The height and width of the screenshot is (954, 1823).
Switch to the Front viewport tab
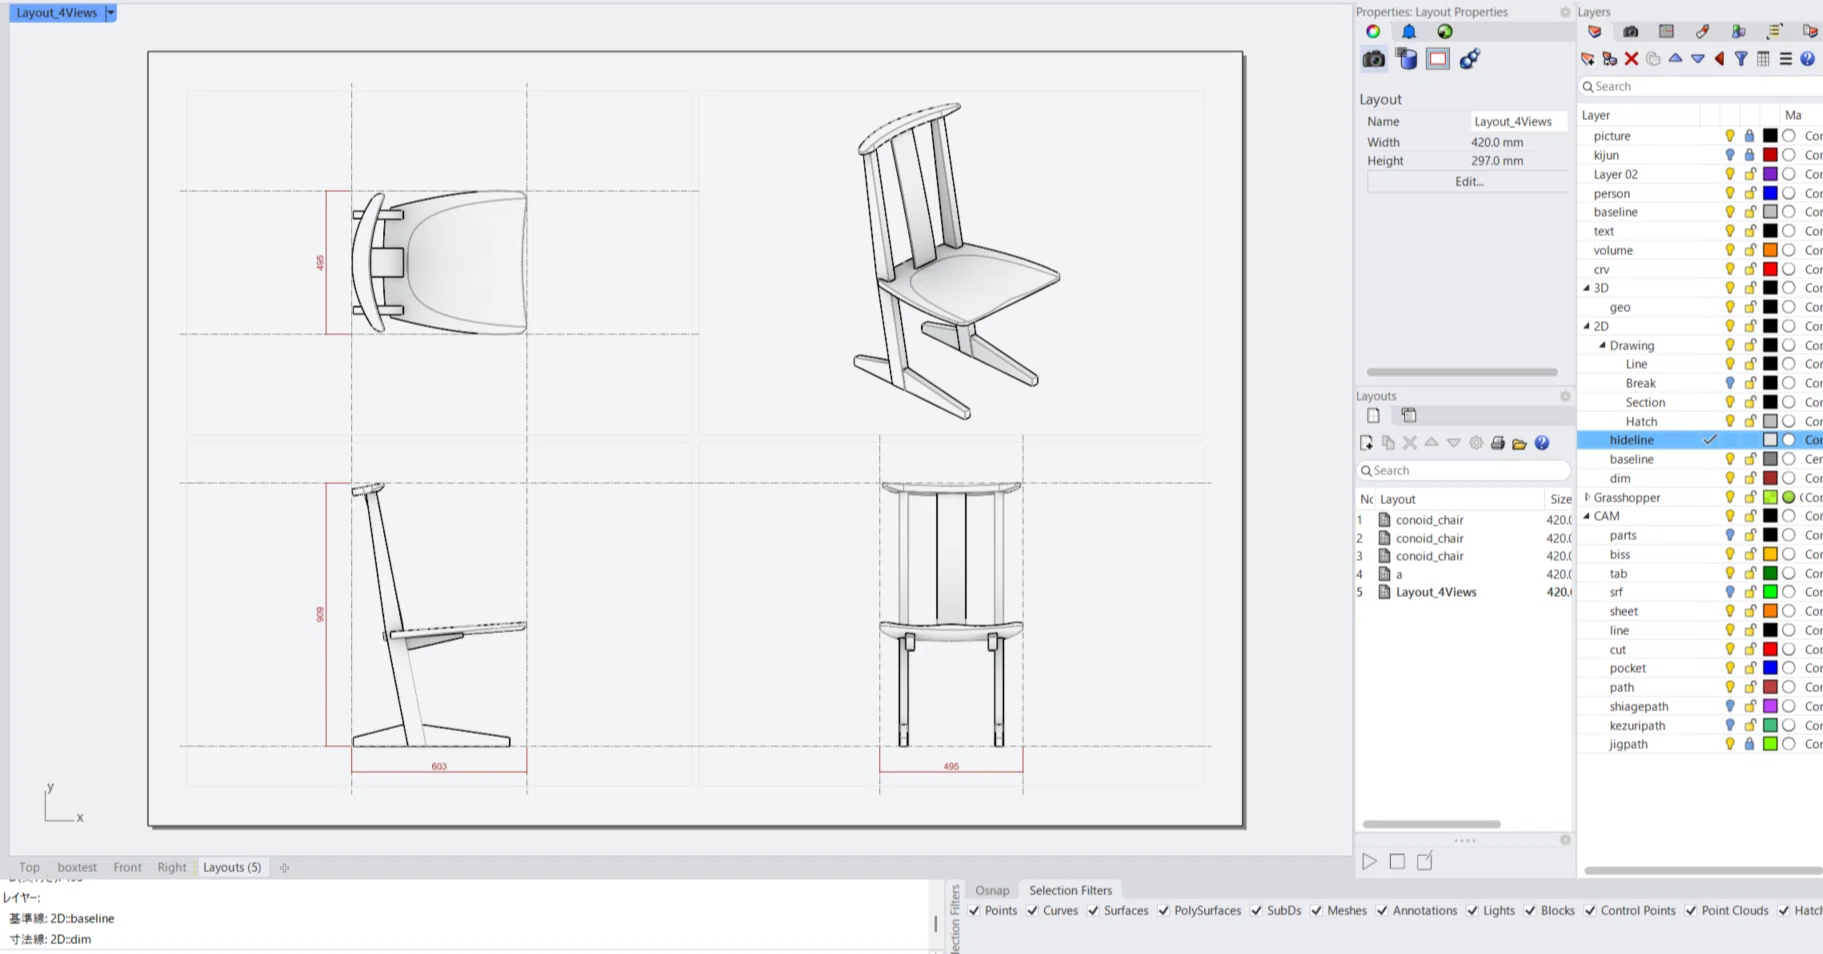click(128, 867)
